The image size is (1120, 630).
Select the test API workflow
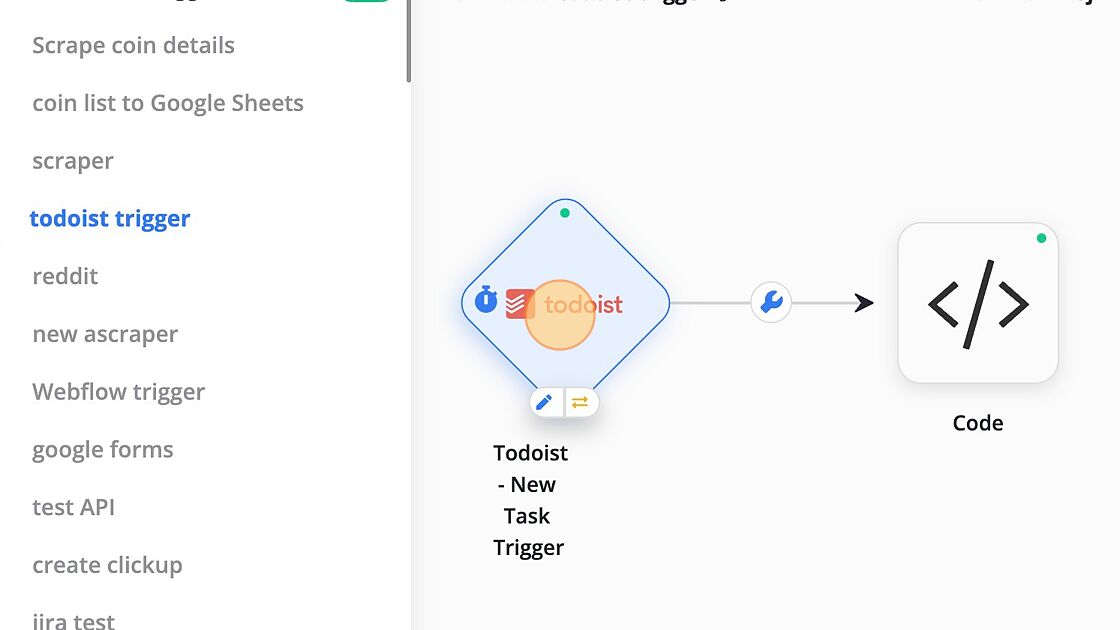[74, 507]
